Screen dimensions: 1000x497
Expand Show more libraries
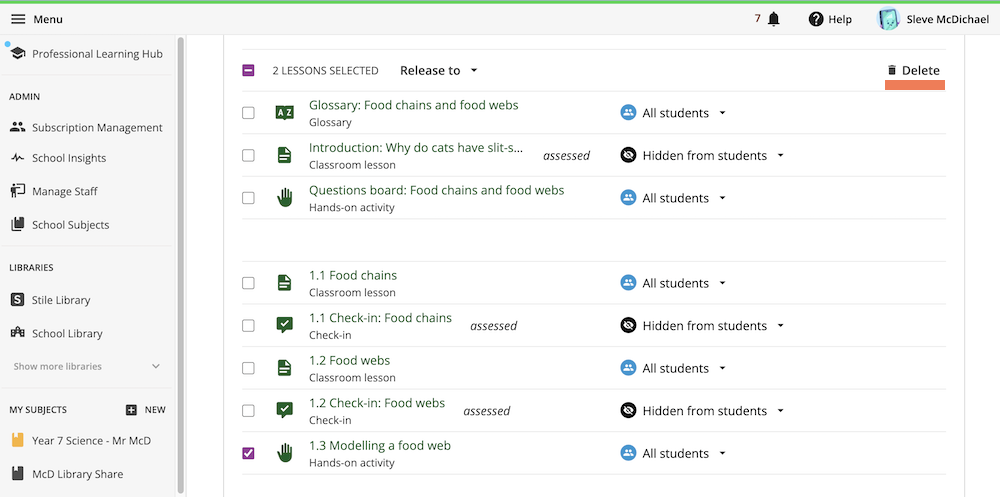click(86, 367)
